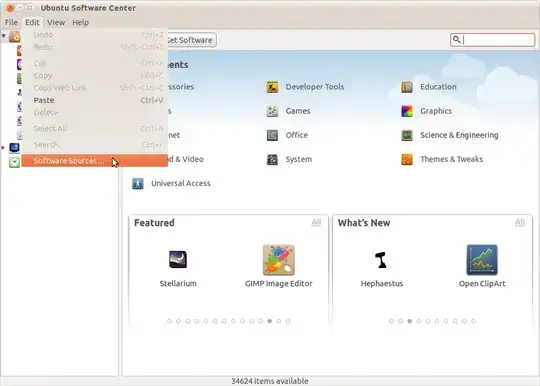Viewport: 540px width, 386px height.
Task: Choose Paste from the Edit menu
Action: tap(95, 100)
